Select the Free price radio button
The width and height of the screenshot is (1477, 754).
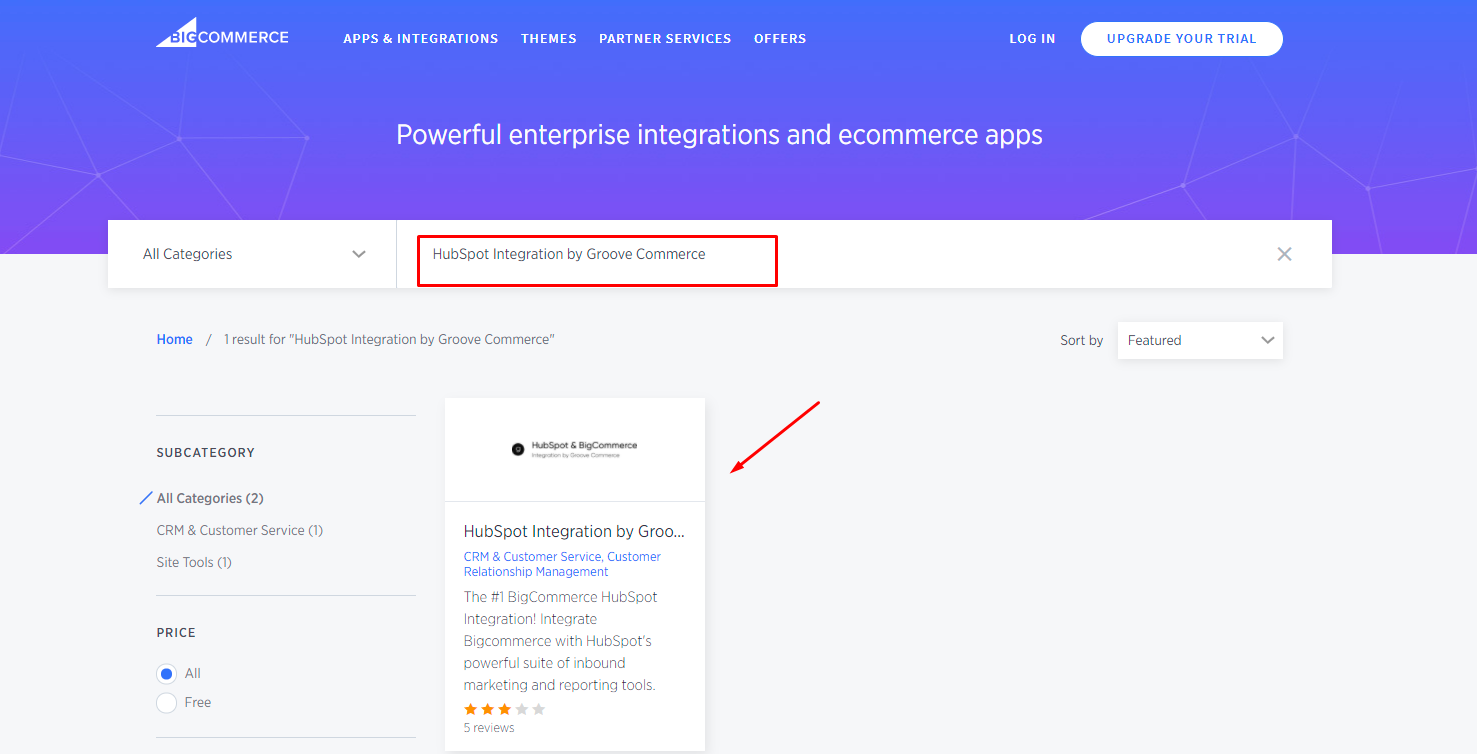[167, 703]
